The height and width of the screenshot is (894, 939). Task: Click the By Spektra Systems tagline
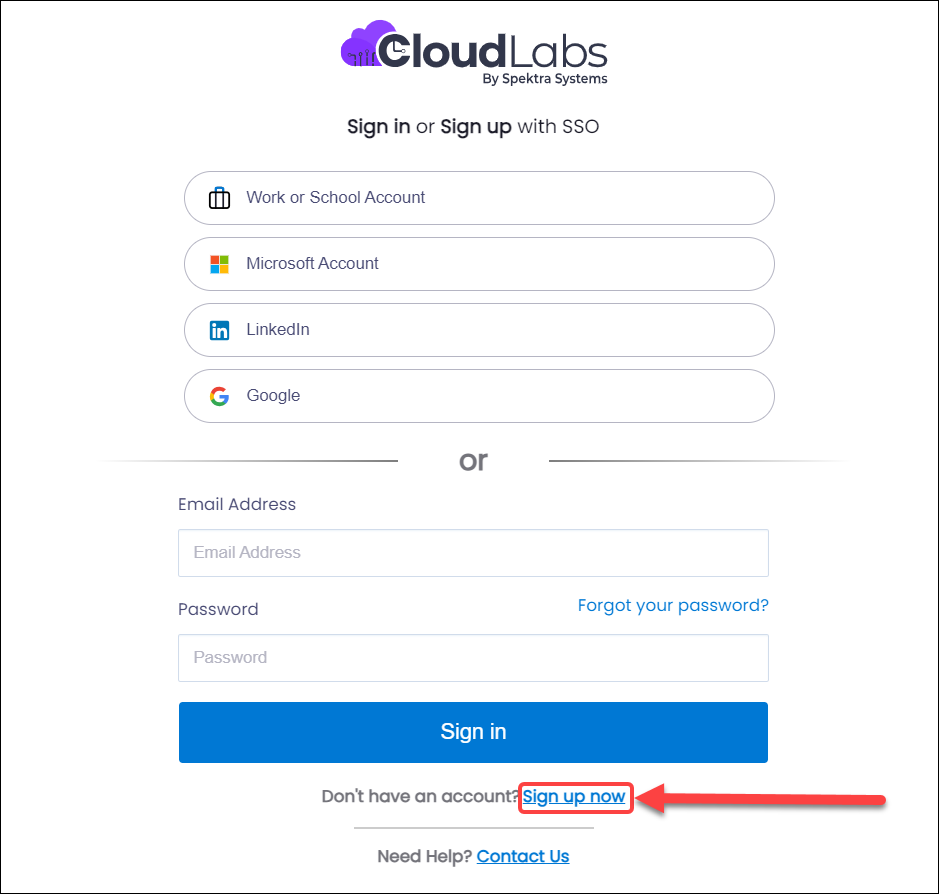click(545, 79)
